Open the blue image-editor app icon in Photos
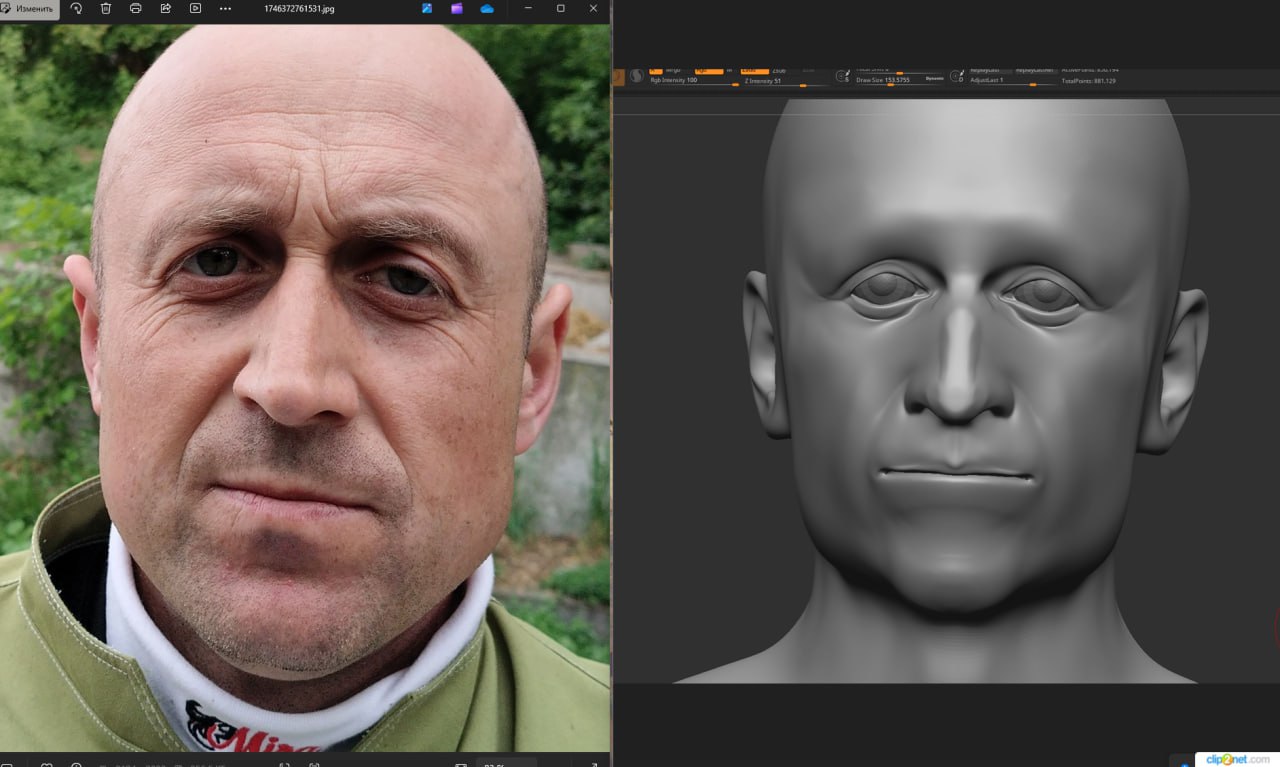This screenshot has width=1280, height=767. pyautogui.click(x=427, y=8)
